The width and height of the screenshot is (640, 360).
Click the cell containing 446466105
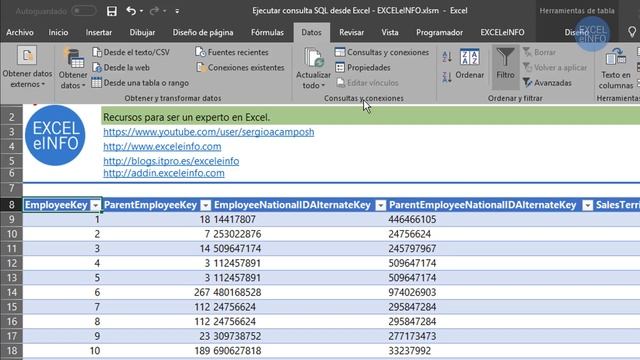point(490,219)
